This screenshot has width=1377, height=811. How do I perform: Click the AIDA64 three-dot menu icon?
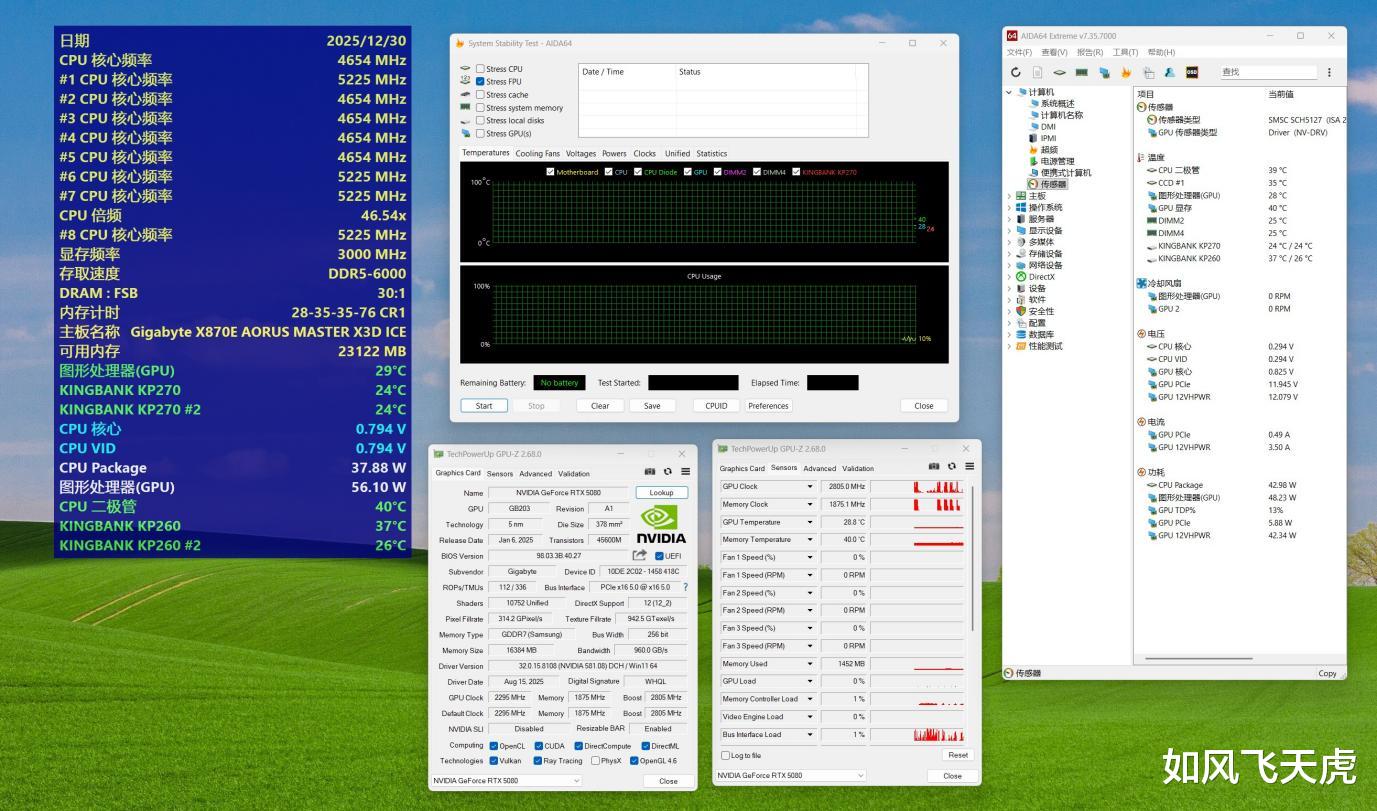click(x=1329, y=72)
